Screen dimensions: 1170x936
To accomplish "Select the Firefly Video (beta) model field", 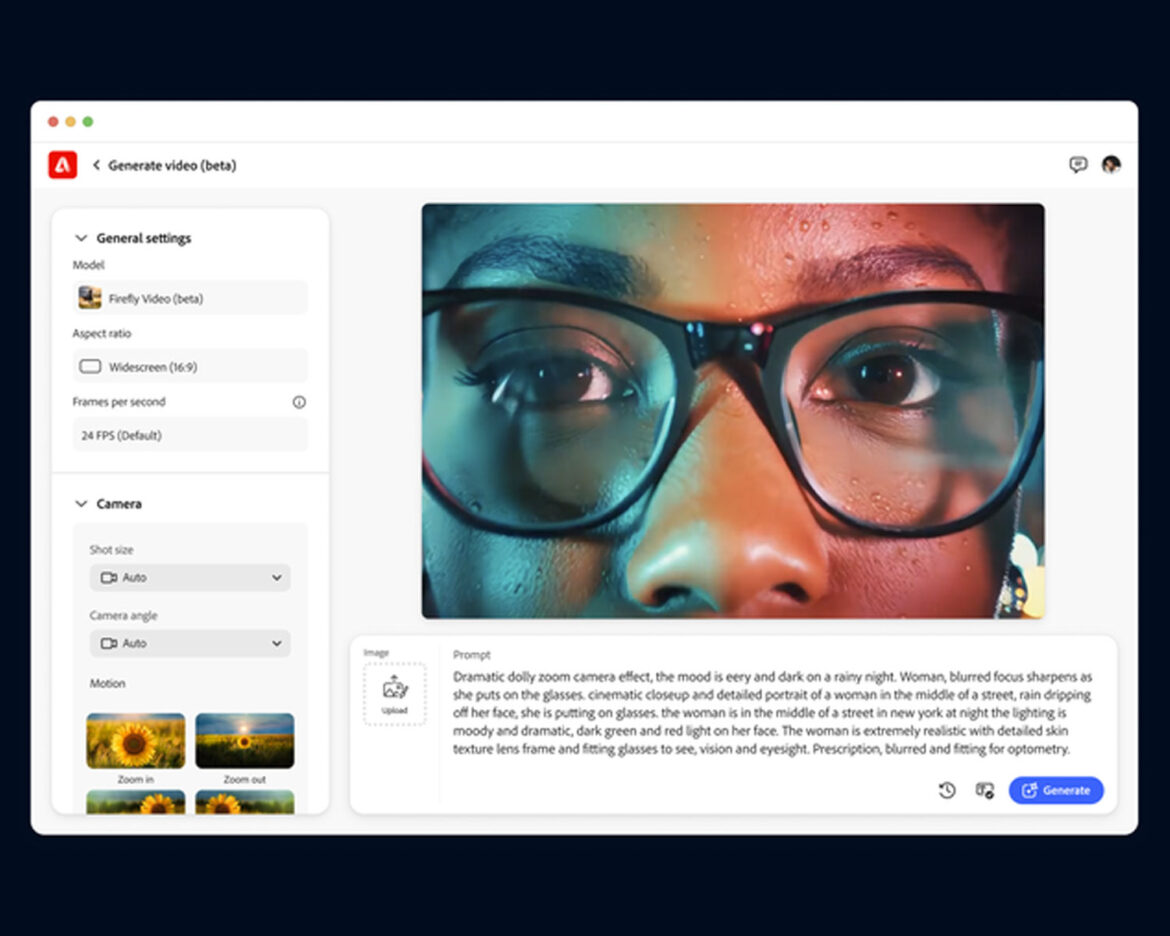I will coord(190,298).
